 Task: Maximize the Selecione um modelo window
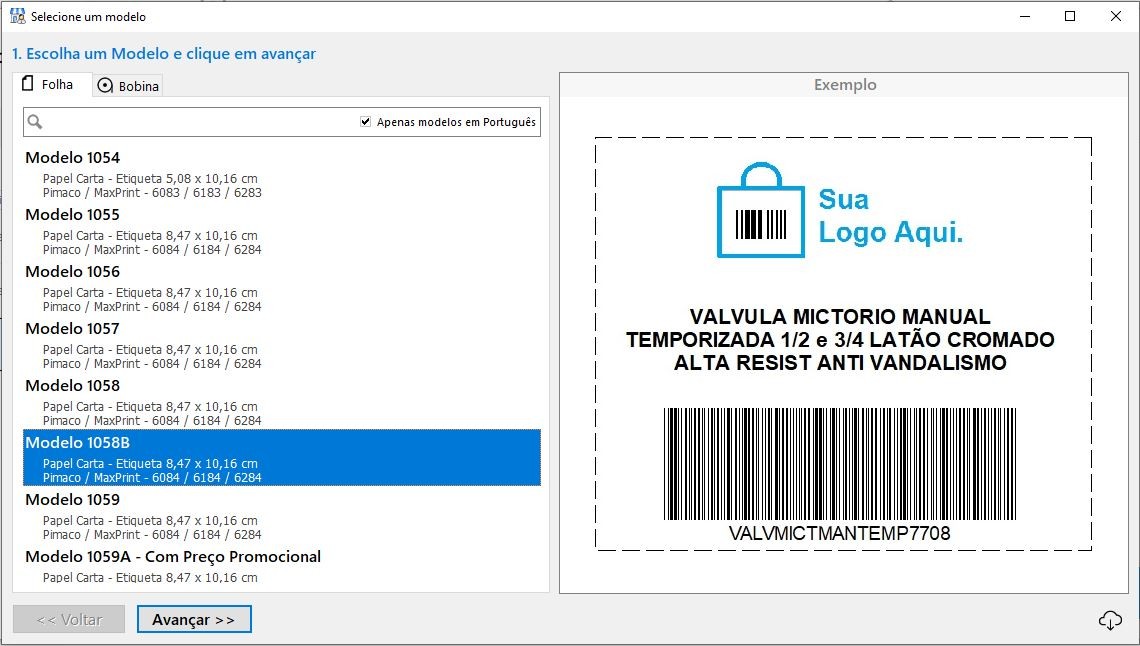pyautogui.click(x=1070, y=16)
